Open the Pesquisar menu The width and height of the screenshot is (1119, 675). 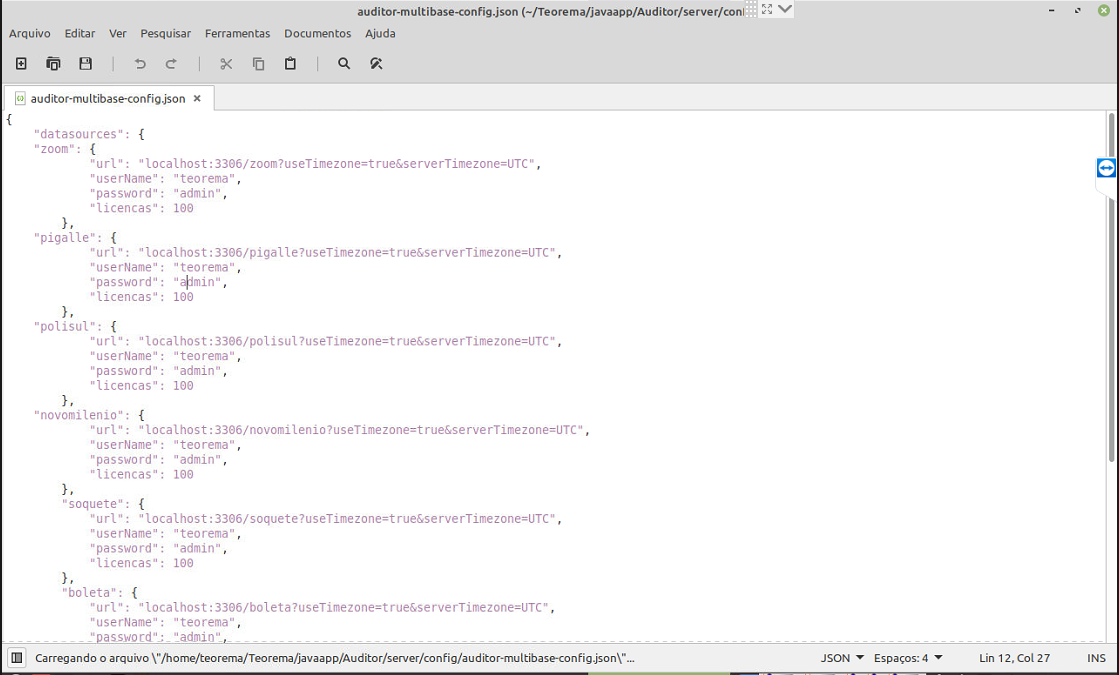click(x=166, y=34)
